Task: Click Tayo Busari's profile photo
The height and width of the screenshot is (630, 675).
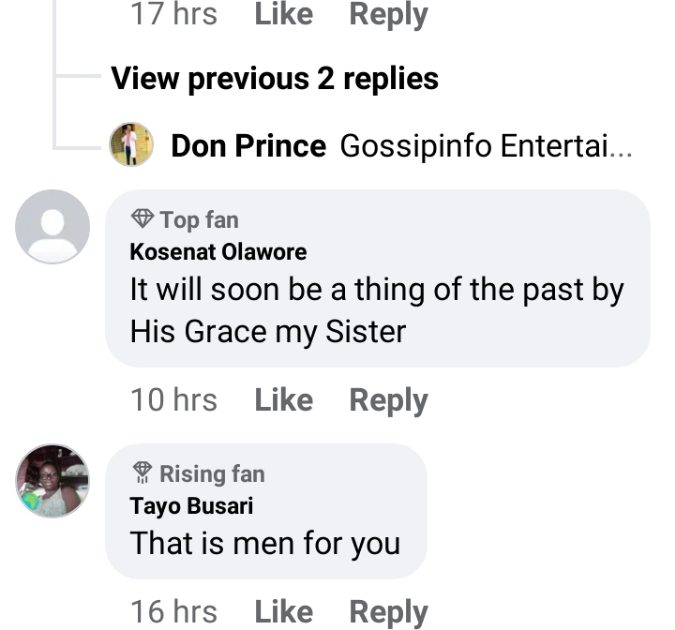Action: point(53,481)
